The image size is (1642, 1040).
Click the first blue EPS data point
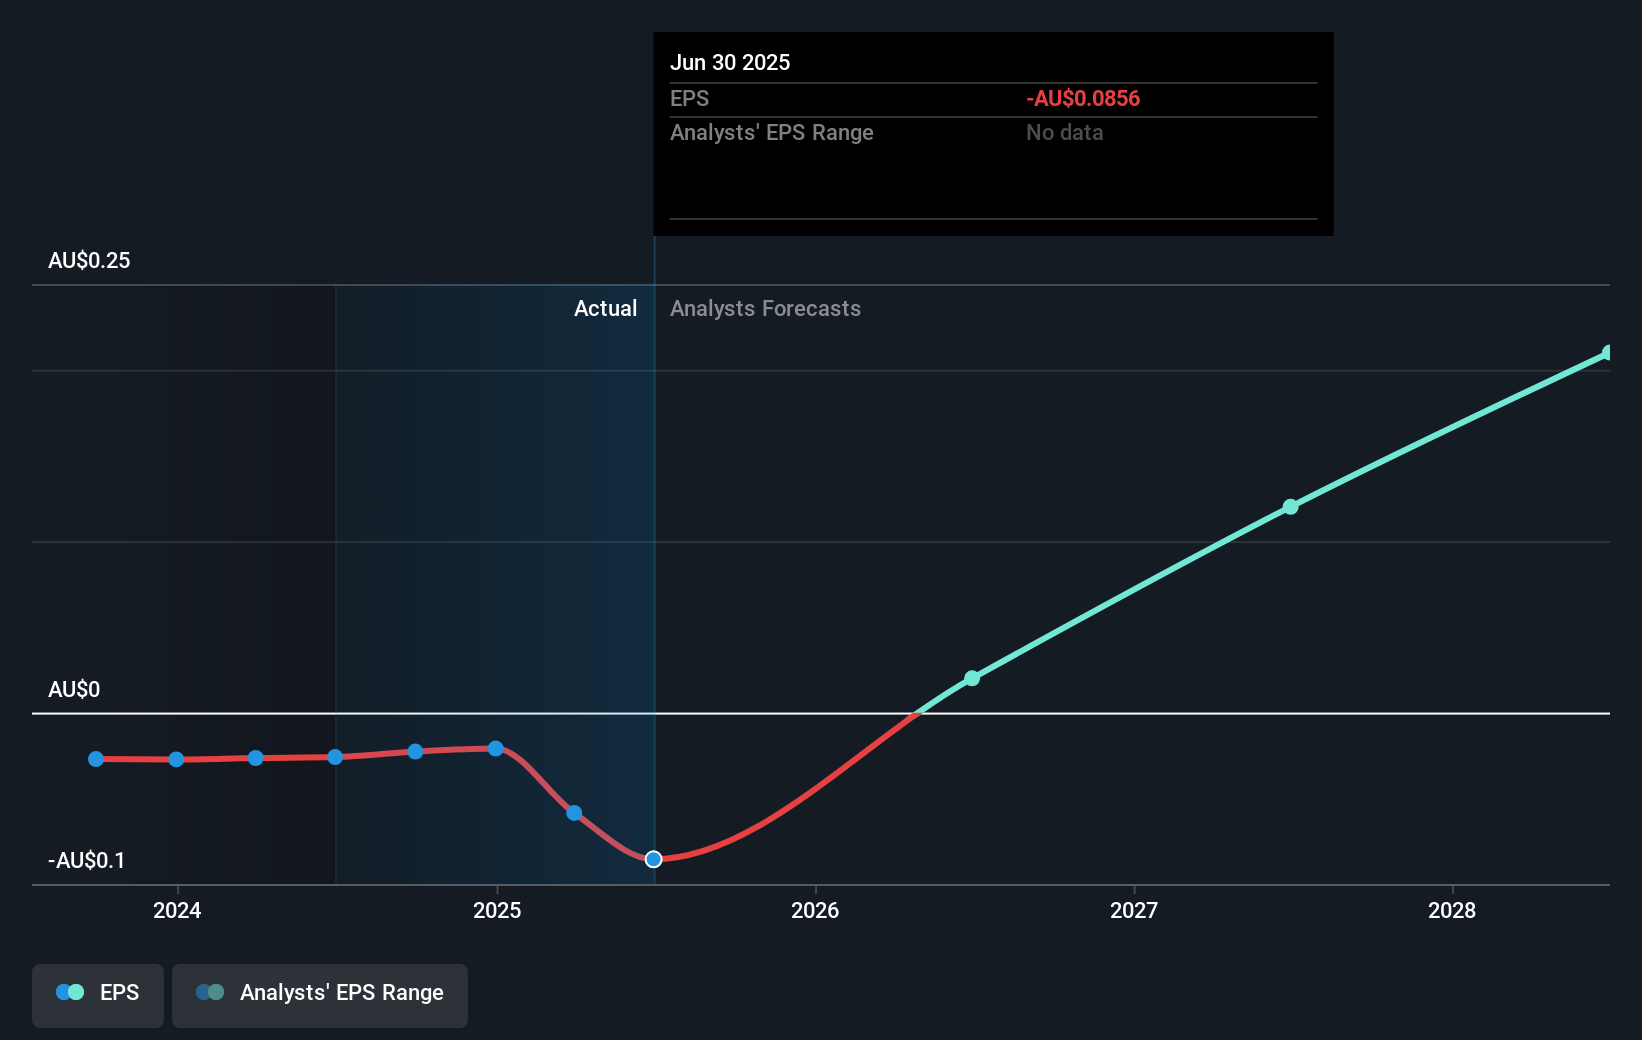click(x=96, y=759)
